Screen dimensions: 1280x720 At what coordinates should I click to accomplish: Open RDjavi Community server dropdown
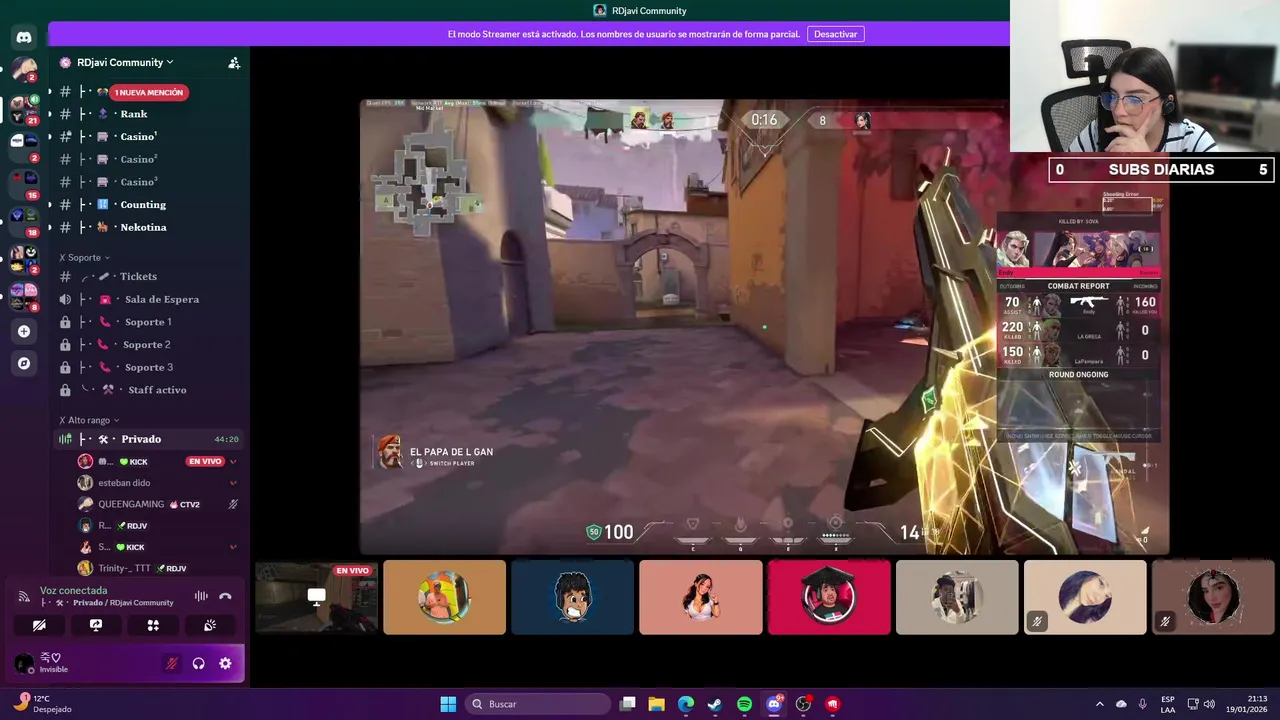pos(125,62)
